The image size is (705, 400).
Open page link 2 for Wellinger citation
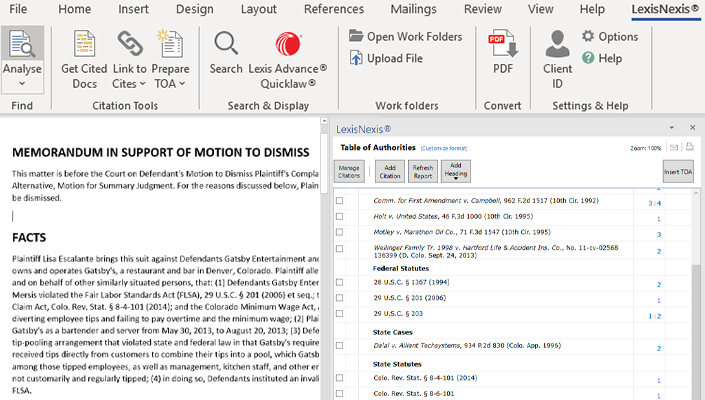pyautogui.click(x=659, y=251)
